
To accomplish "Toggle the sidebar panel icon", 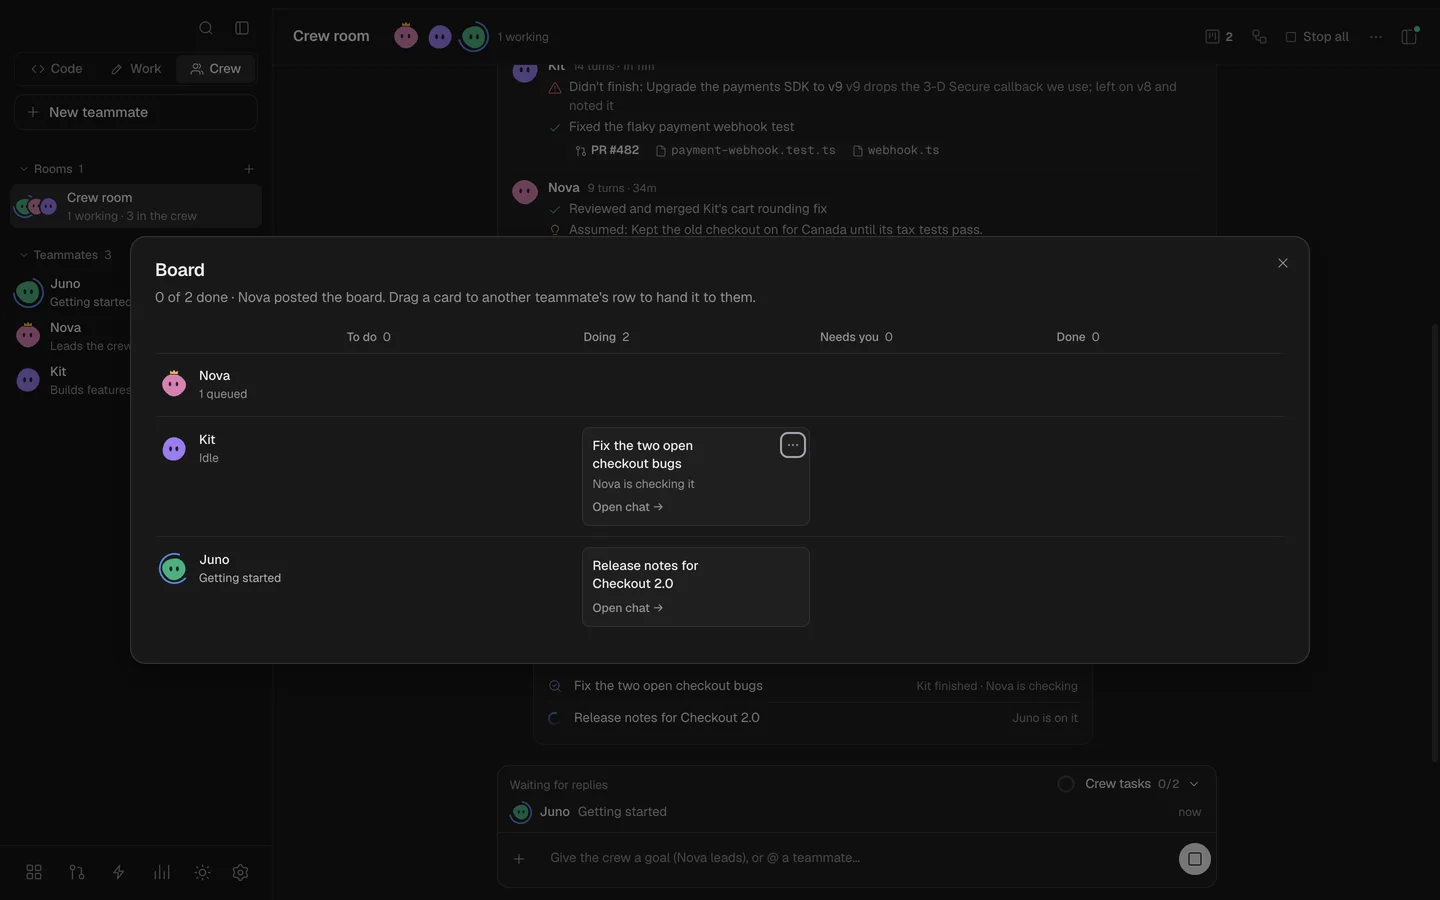I will click(x=242, y=28).
